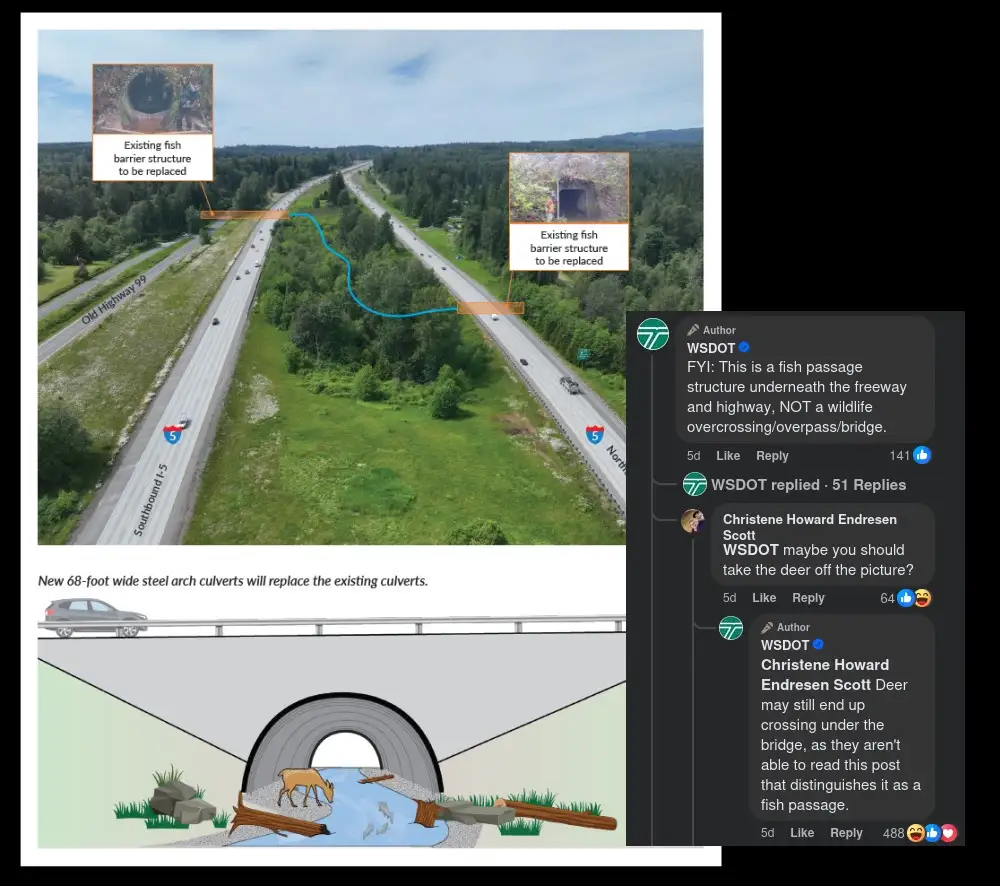This screenshot has height=886, width=1000.
Task: Click the deer in the culvert illustration
Action: pyautogui.click(x=306, y=786)
